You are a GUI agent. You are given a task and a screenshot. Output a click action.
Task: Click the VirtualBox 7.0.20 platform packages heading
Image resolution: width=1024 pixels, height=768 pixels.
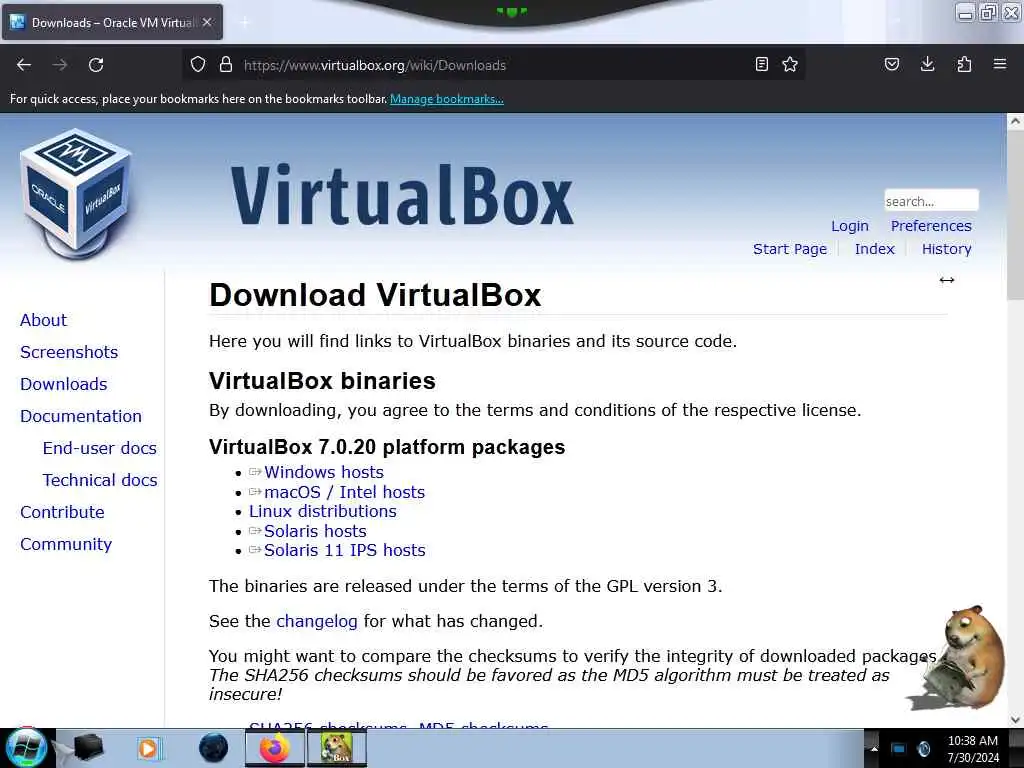387,447
